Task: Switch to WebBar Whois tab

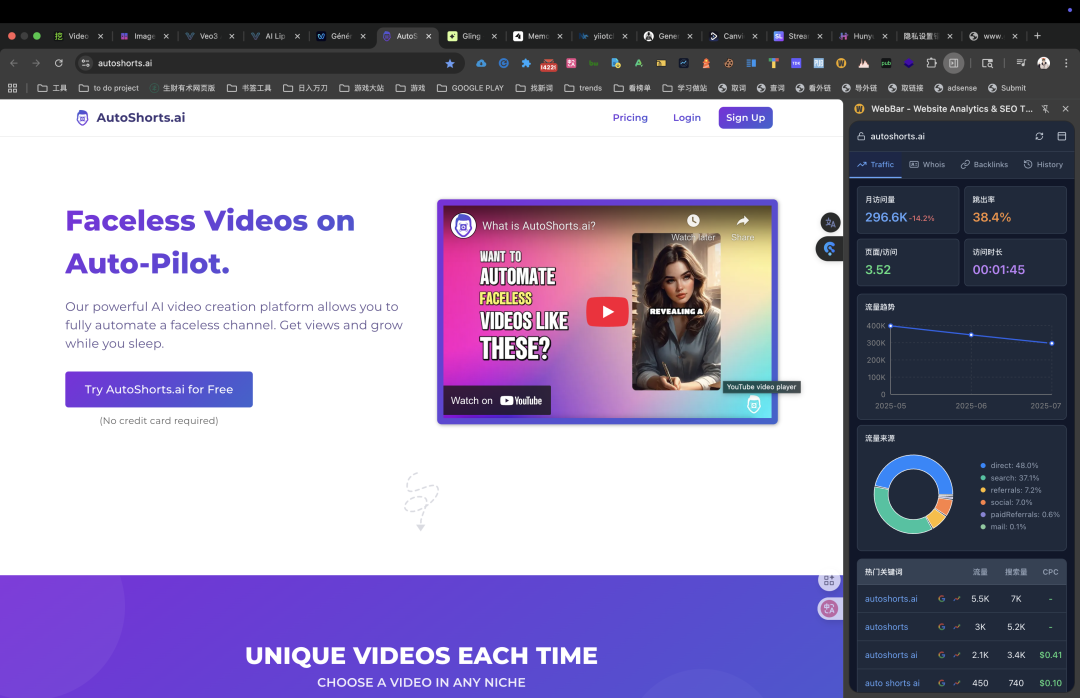Action: 927,165
